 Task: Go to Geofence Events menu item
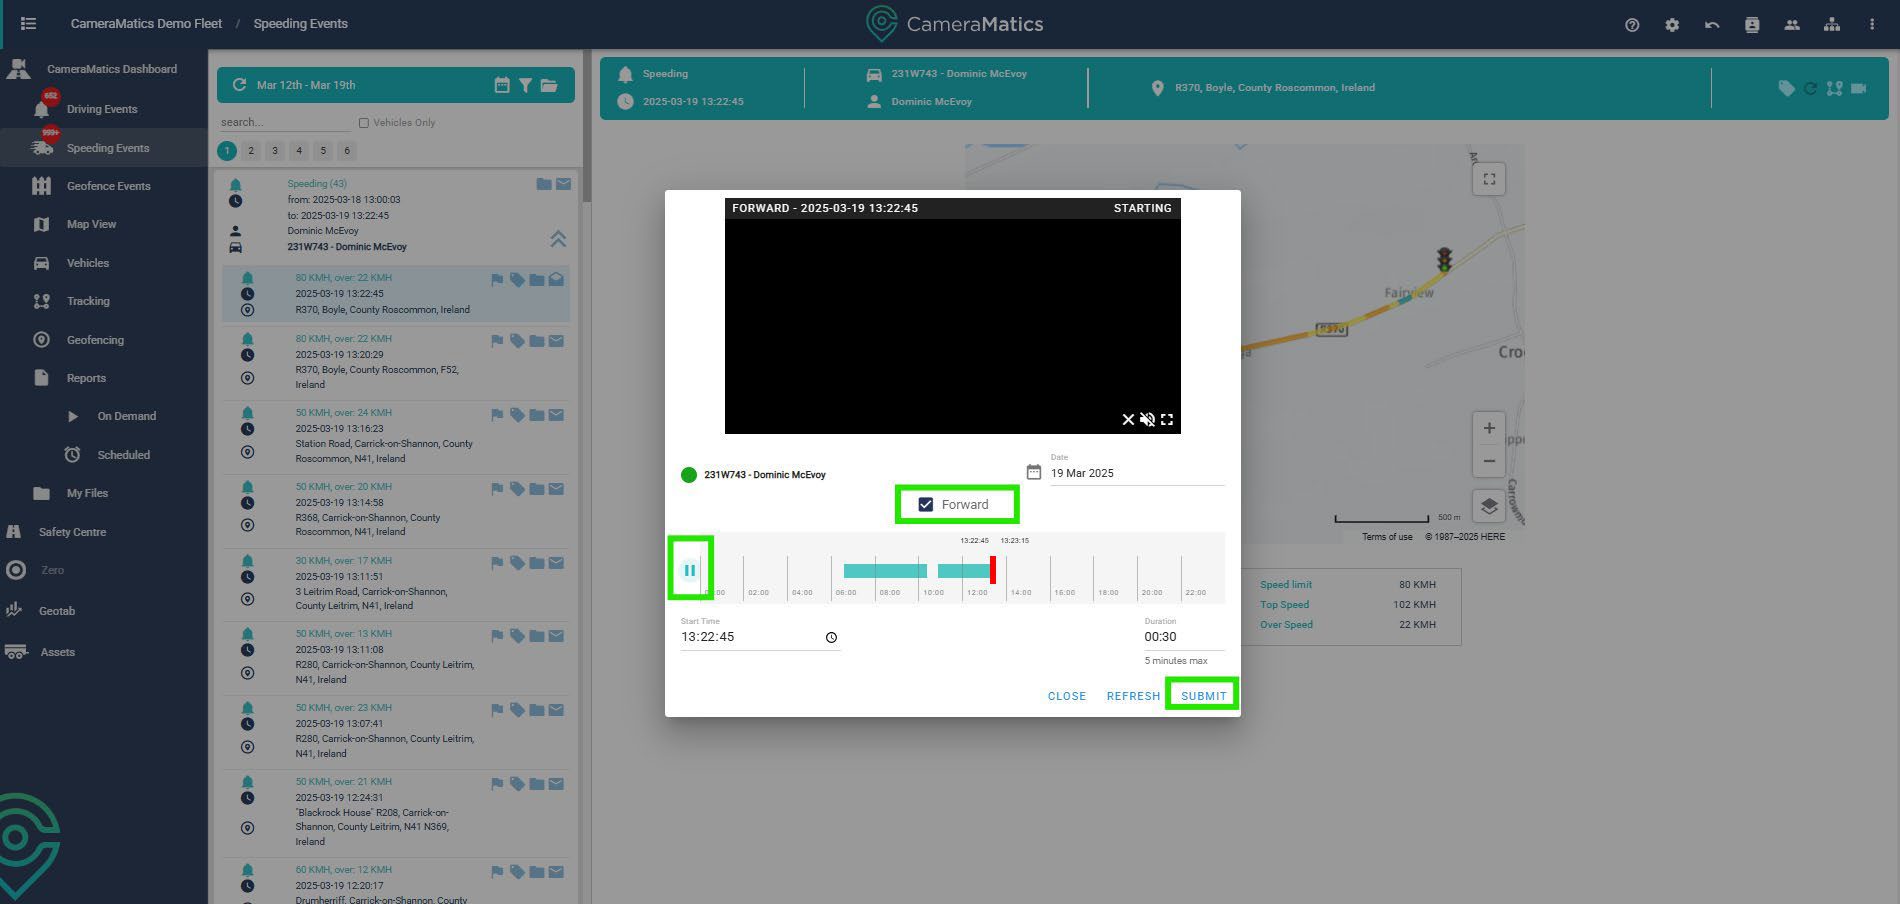click(x=108, y=186)
